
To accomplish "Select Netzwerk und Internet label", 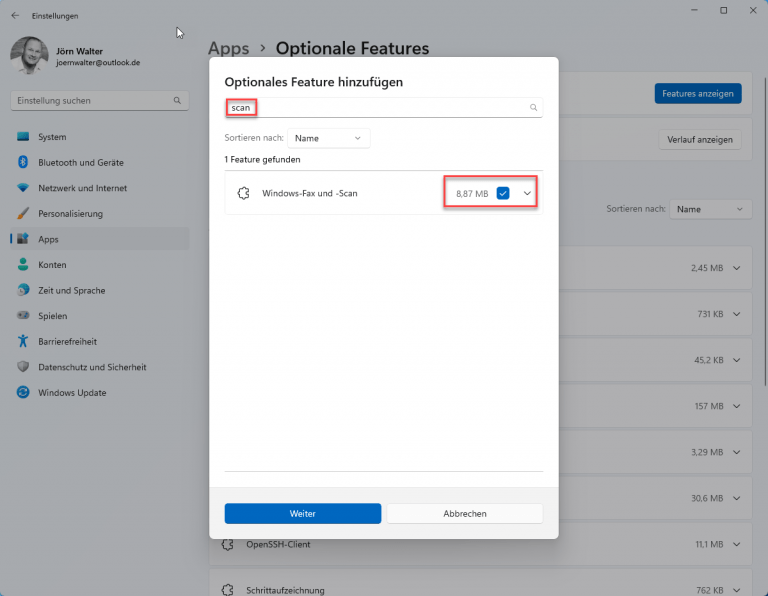I will 82,188.
